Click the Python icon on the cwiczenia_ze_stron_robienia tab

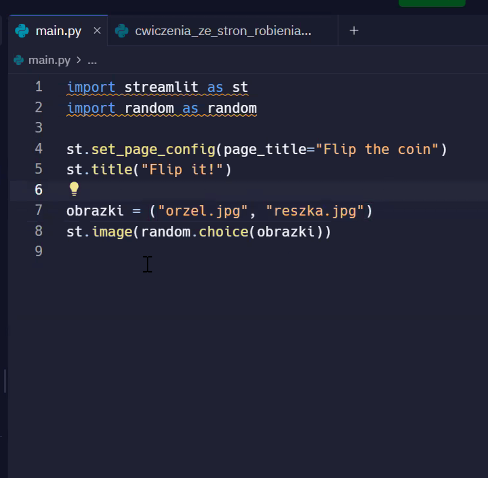pyautogui.click(x=122, y=31)
